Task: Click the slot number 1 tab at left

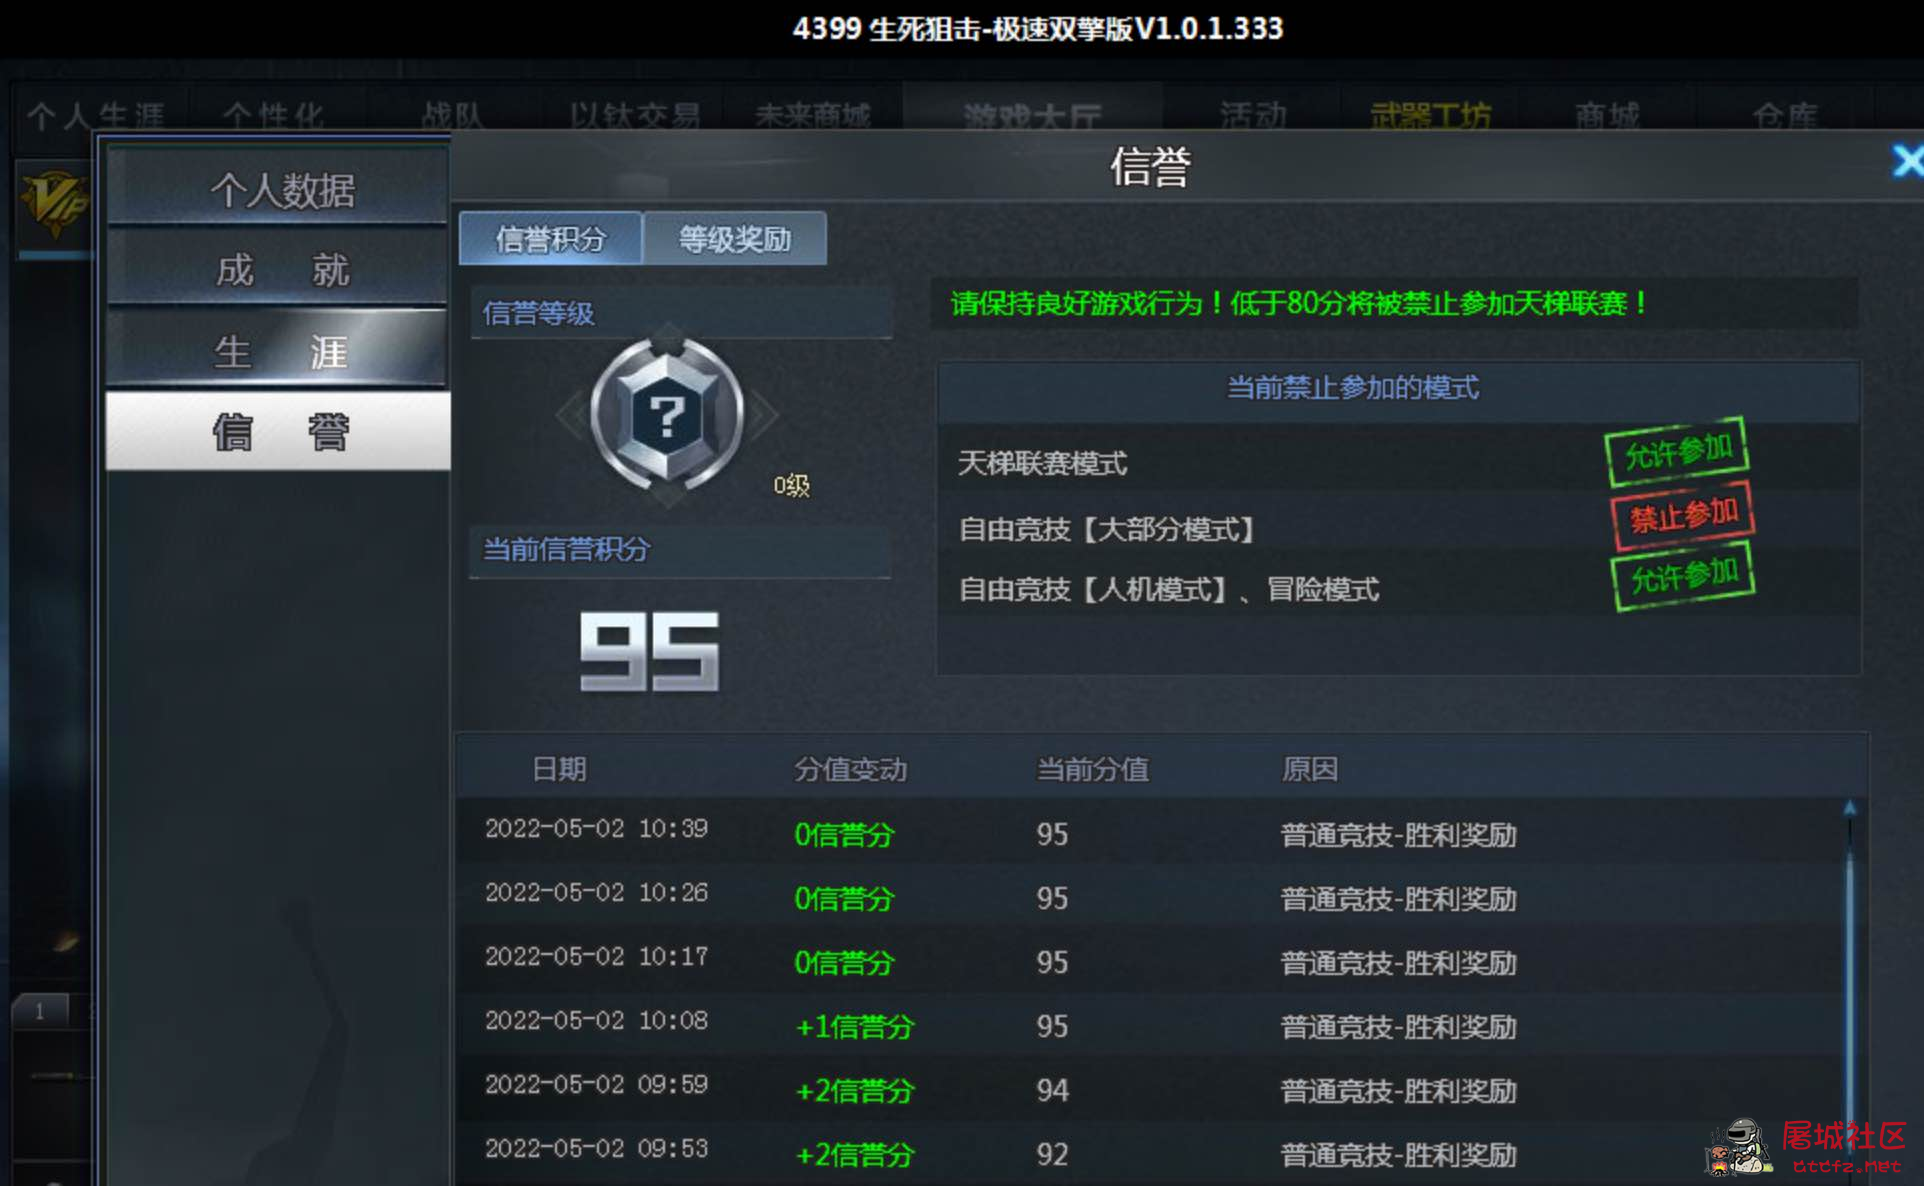Action: point(39,1010)
